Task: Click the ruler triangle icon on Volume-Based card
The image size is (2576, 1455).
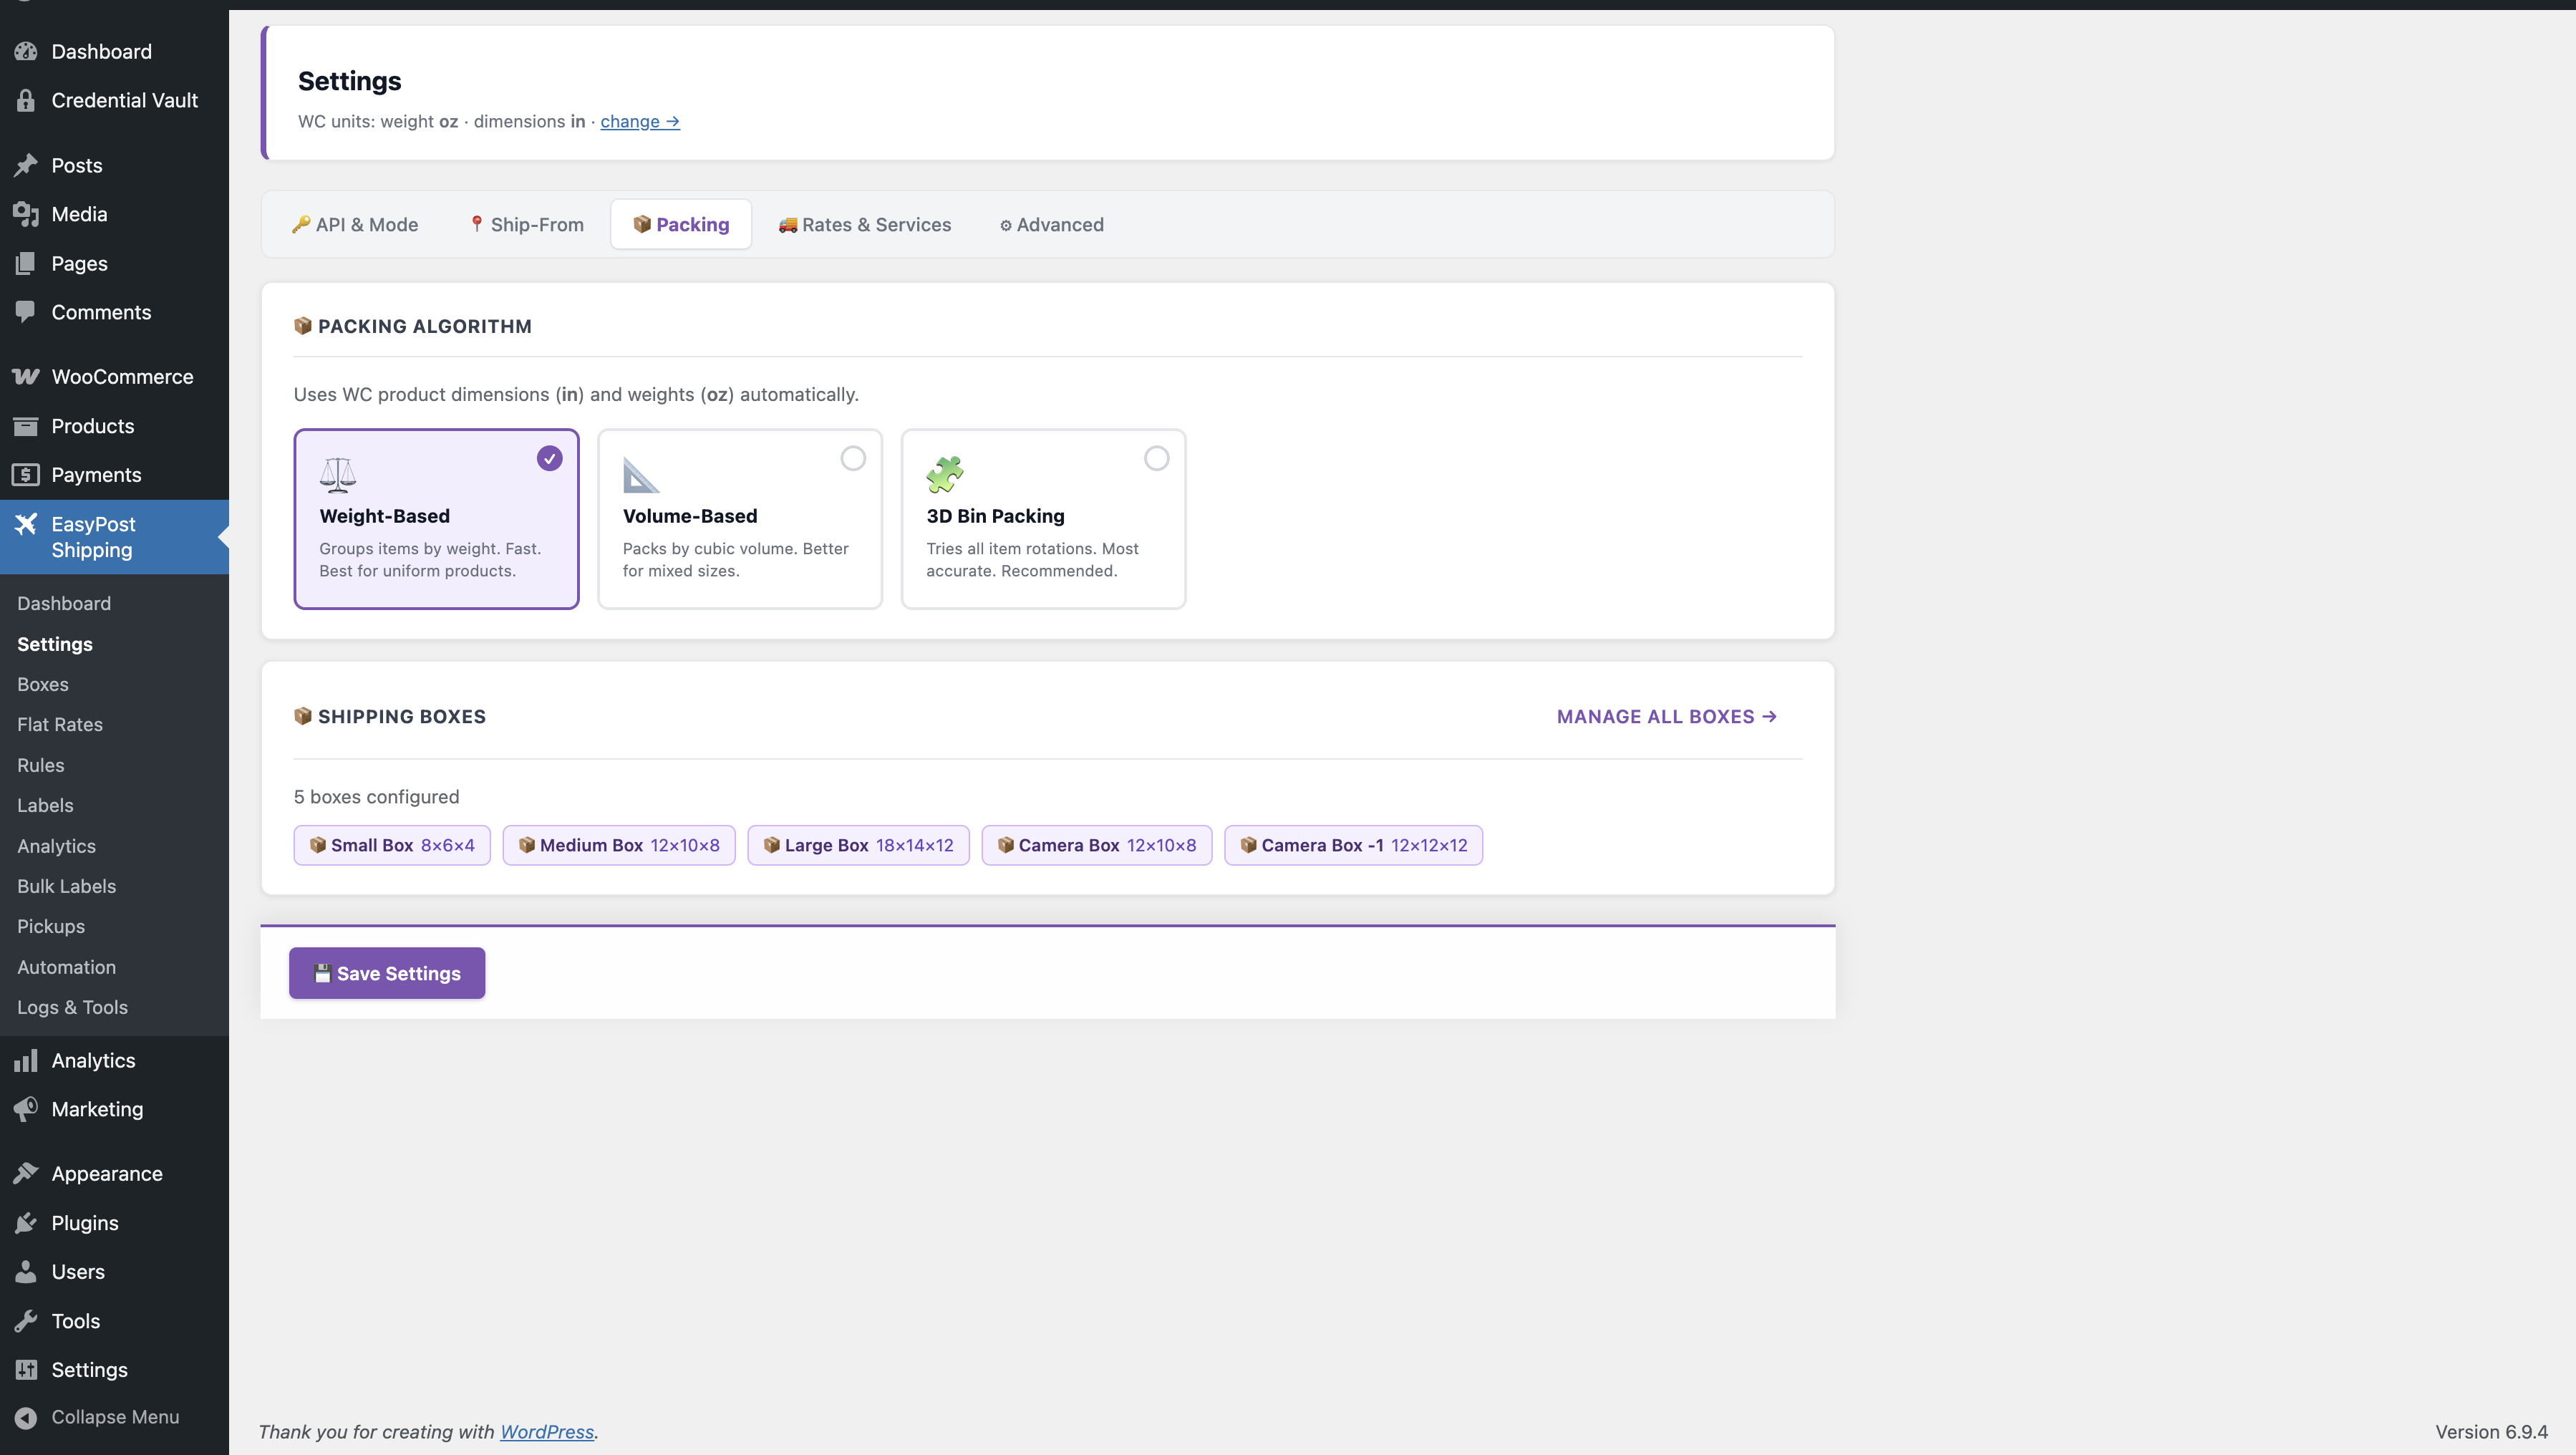Action: click(x=641, y=475)
